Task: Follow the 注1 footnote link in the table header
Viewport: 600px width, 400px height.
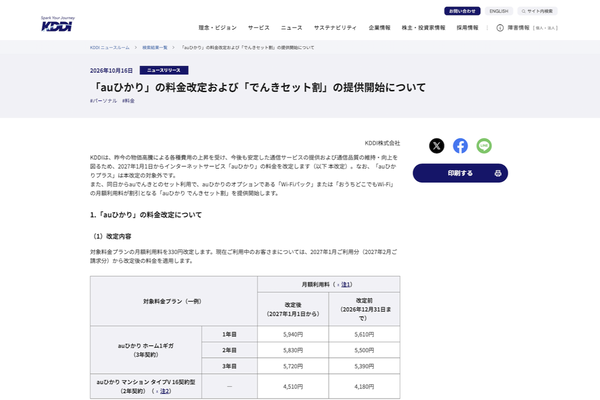Action: [346, 284]
